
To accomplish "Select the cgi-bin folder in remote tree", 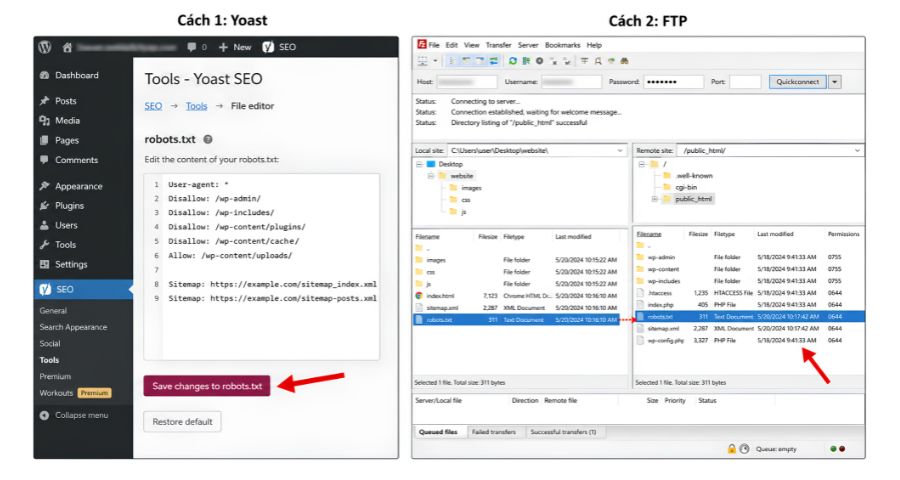I will tap(680, 187).
